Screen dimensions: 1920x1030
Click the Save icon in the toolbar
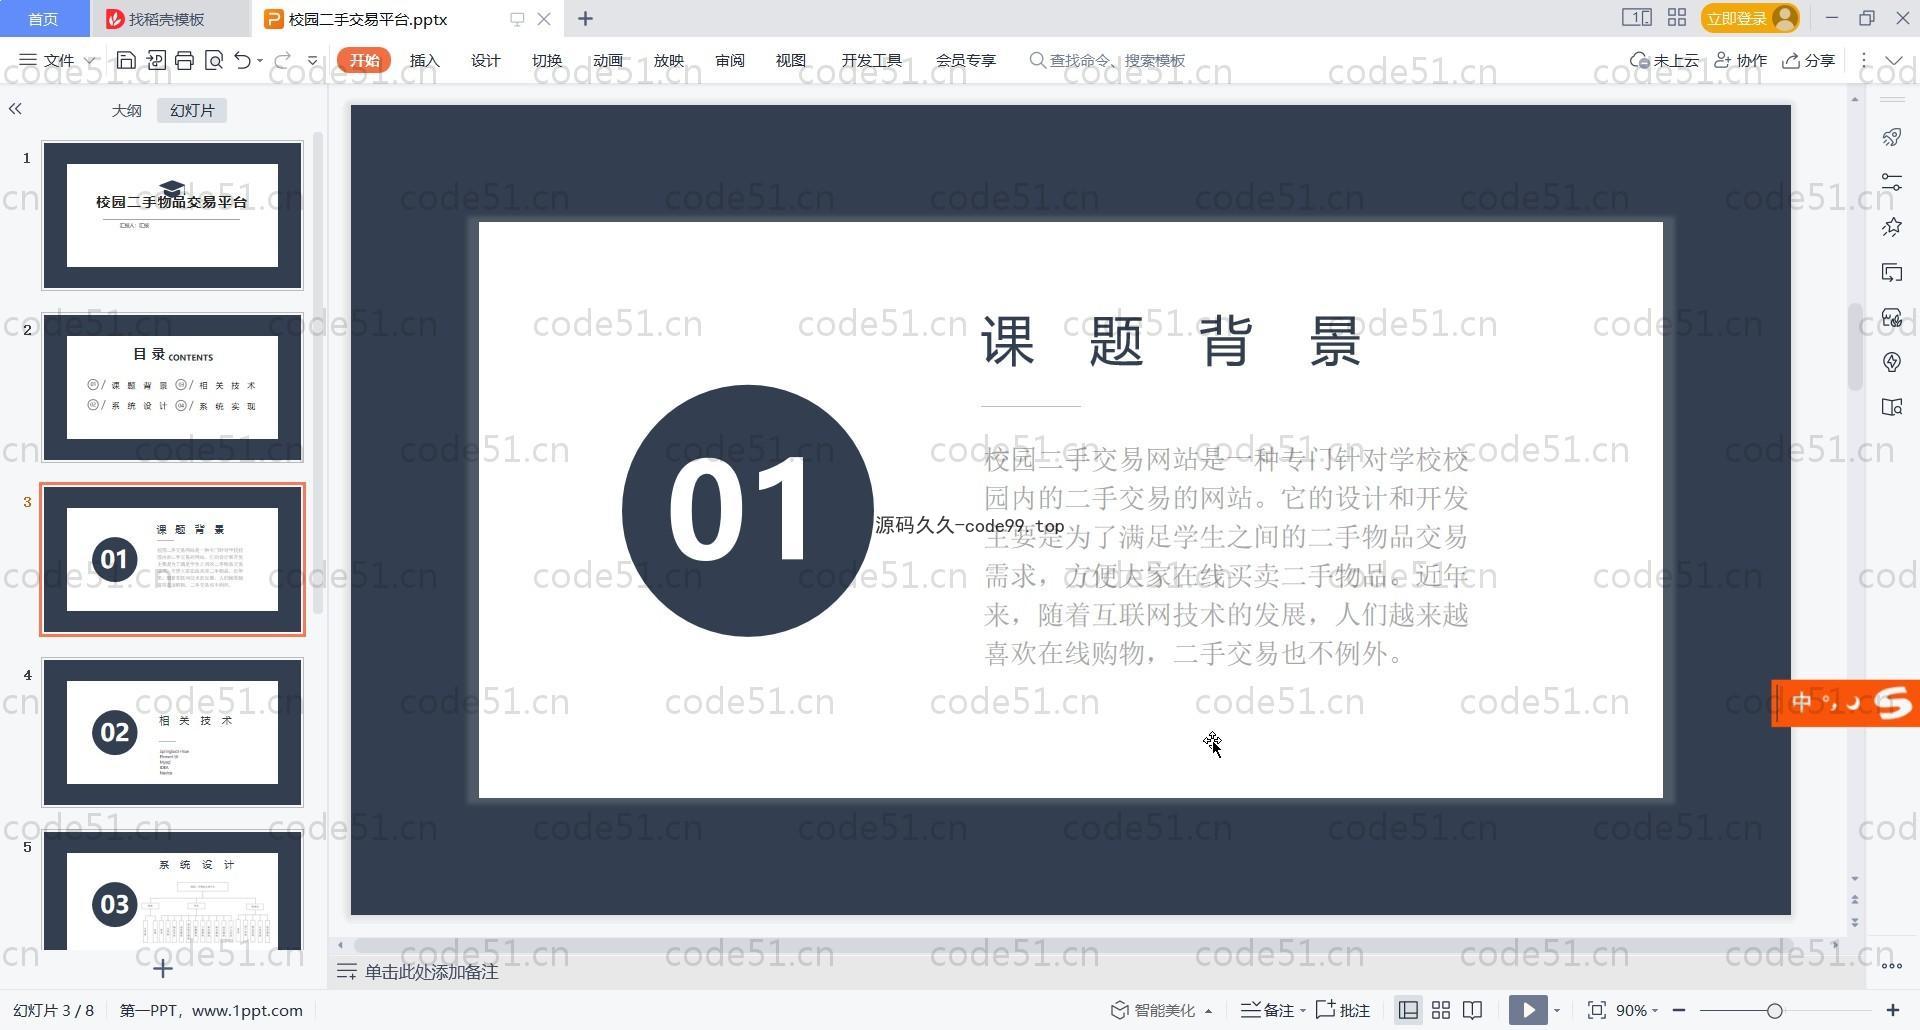click(x=126, y=60)
